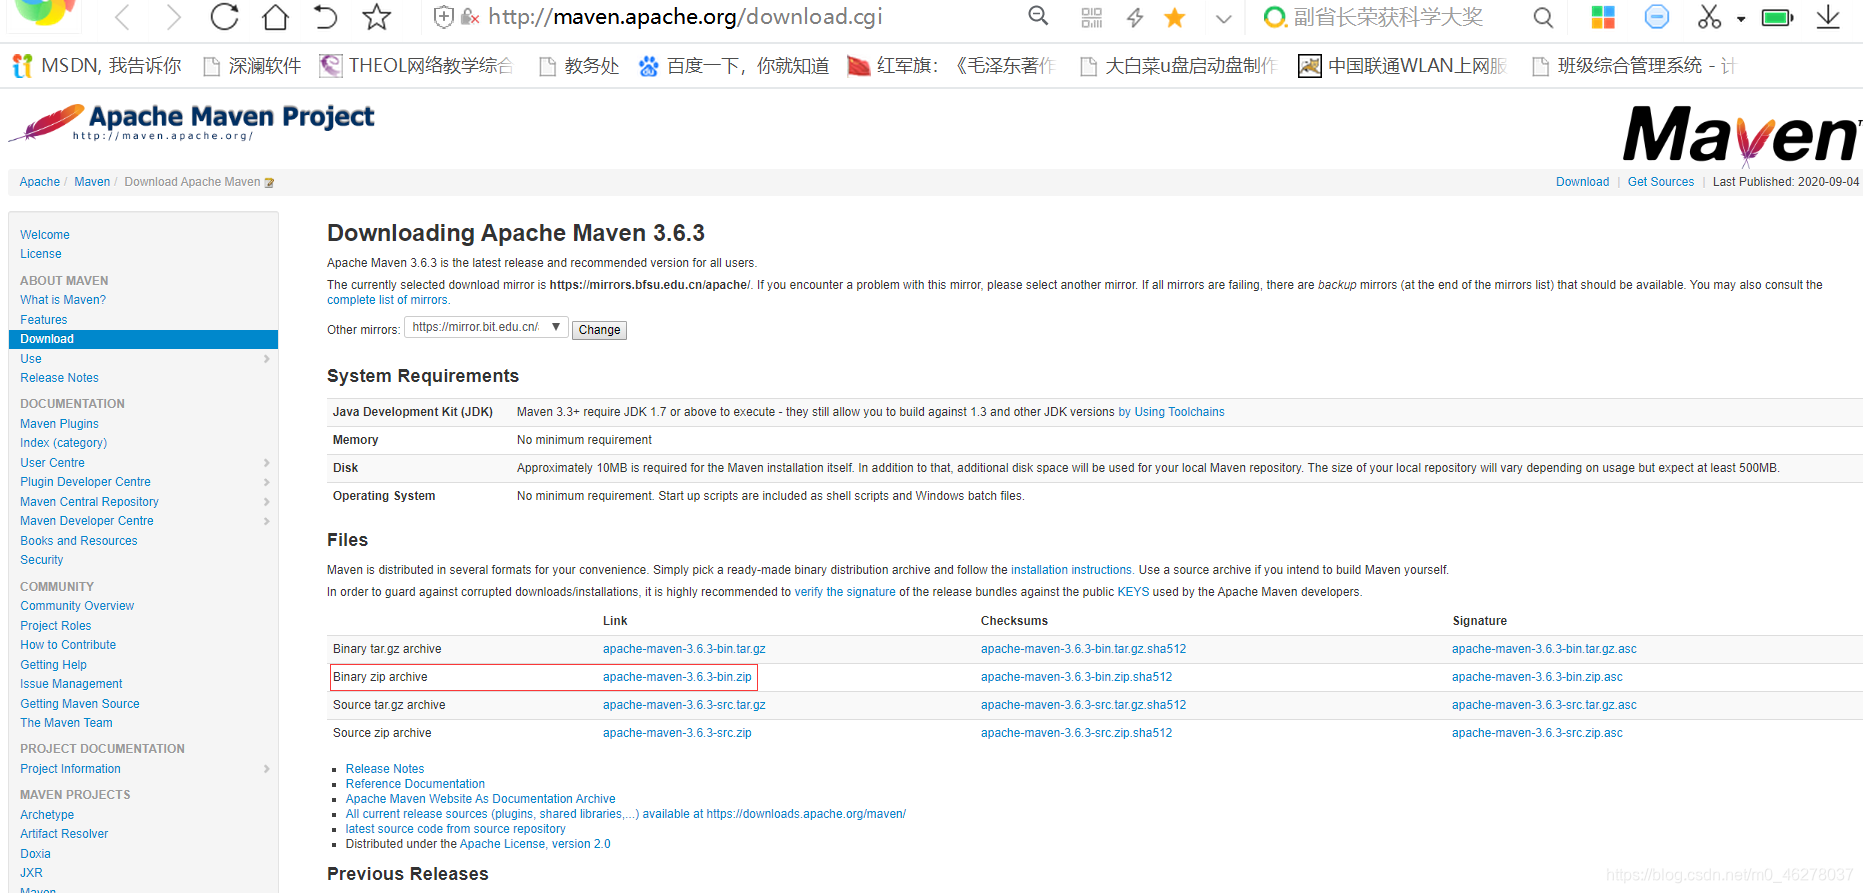Open the colorful grid apps icon
Image resolution: width=1863 pixels, height=893 pixels.
point(1603,17)
